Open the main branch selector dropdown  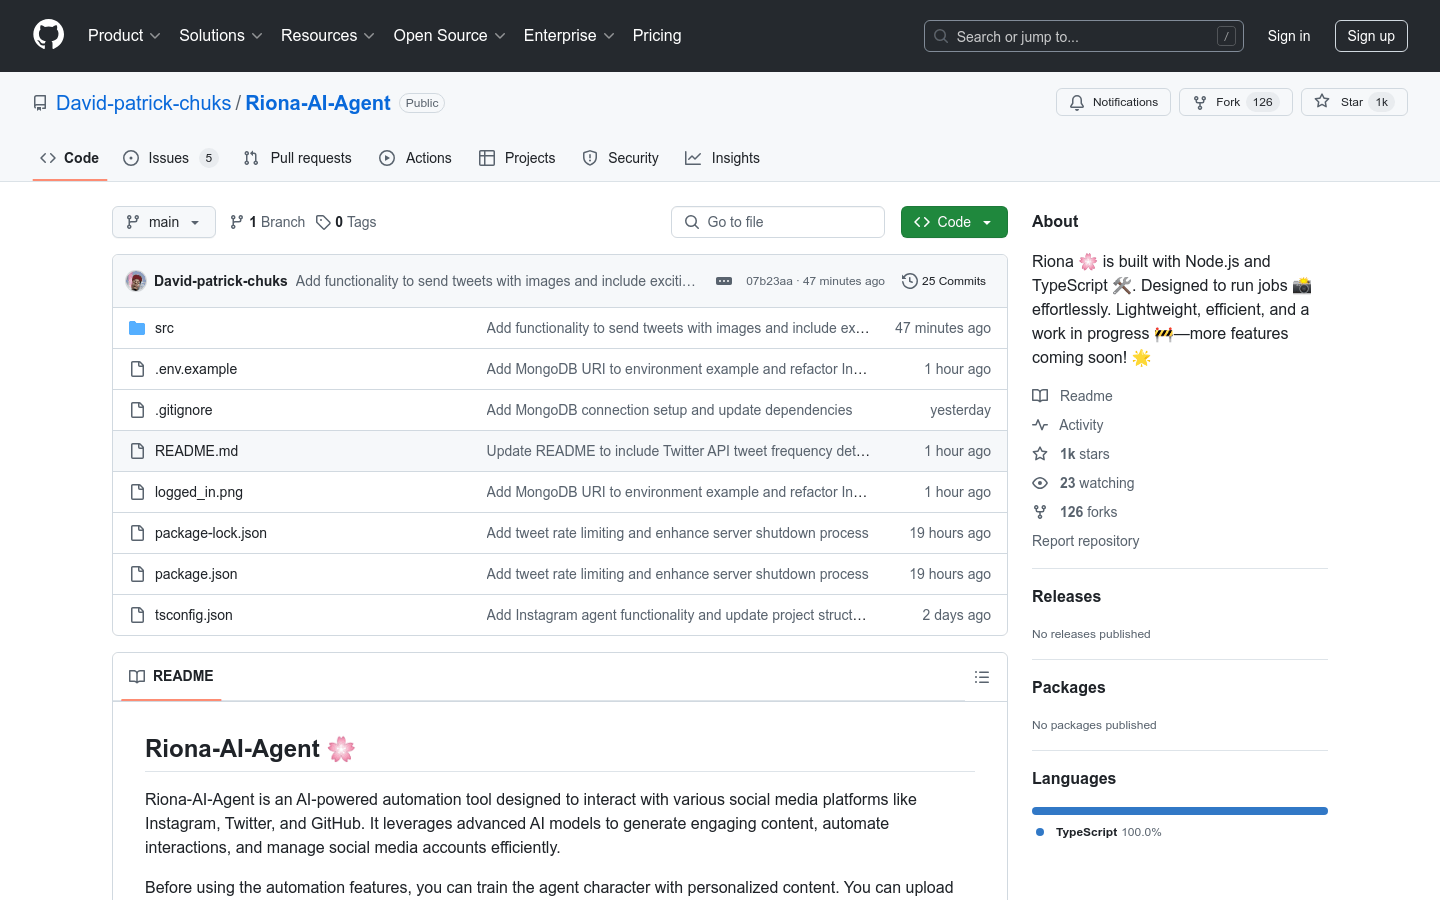(x=164, y=222)
